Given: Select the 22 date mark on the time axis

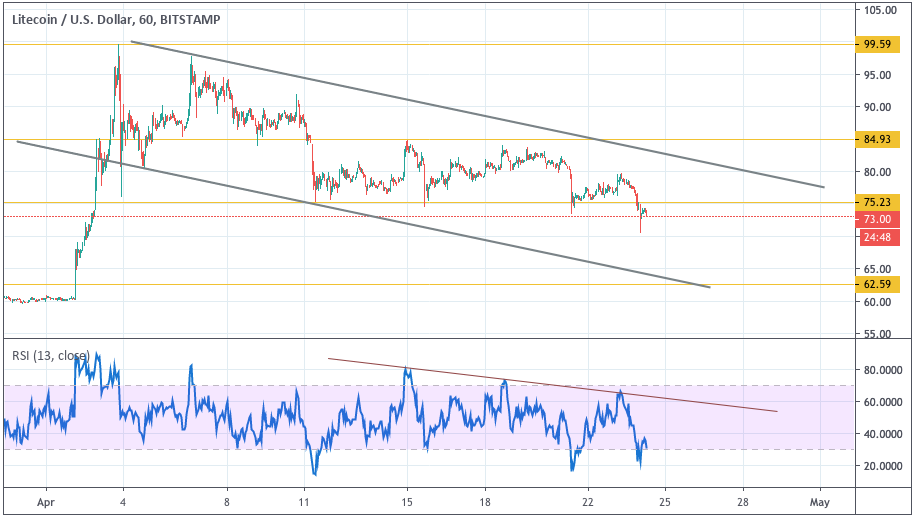Looking at the screenshot, I should [x=590, y=500].
